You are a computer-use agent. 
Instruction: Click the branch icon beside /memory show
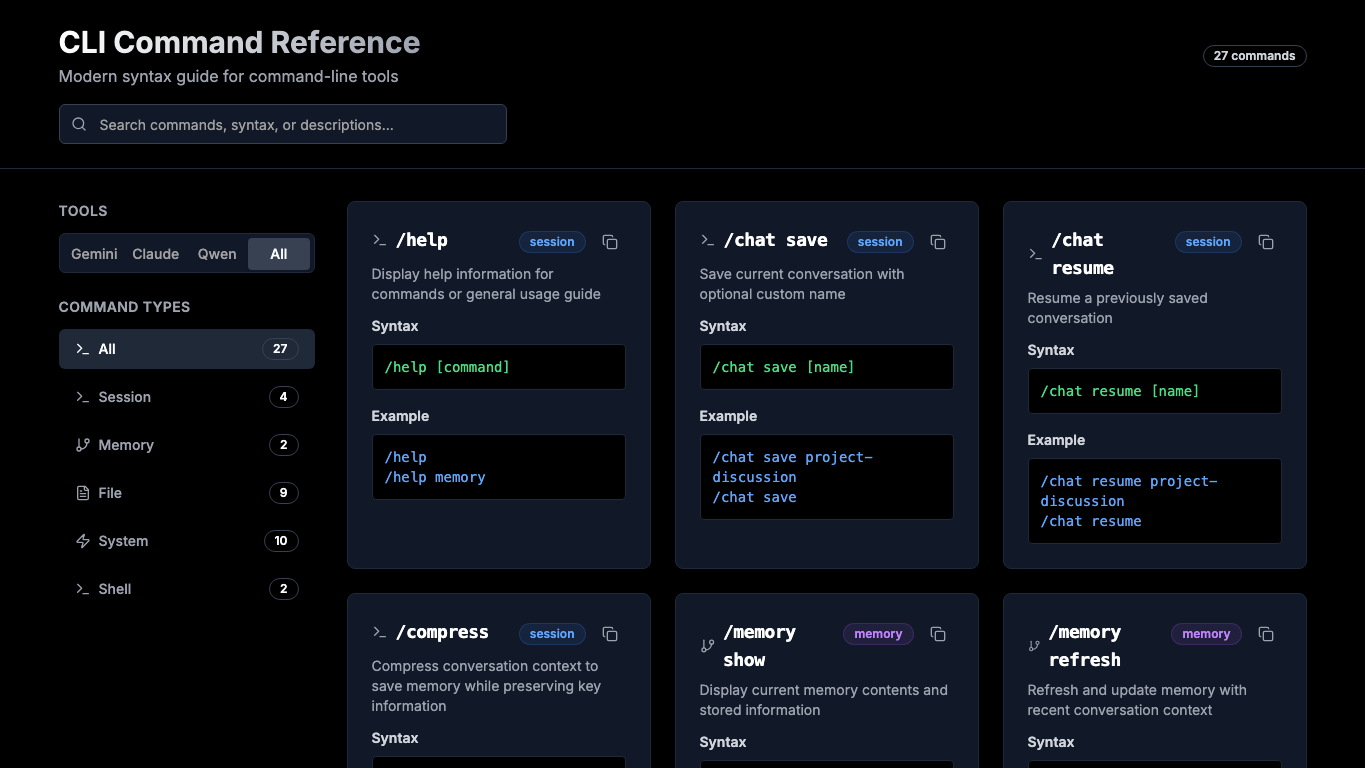coord(706,645)
